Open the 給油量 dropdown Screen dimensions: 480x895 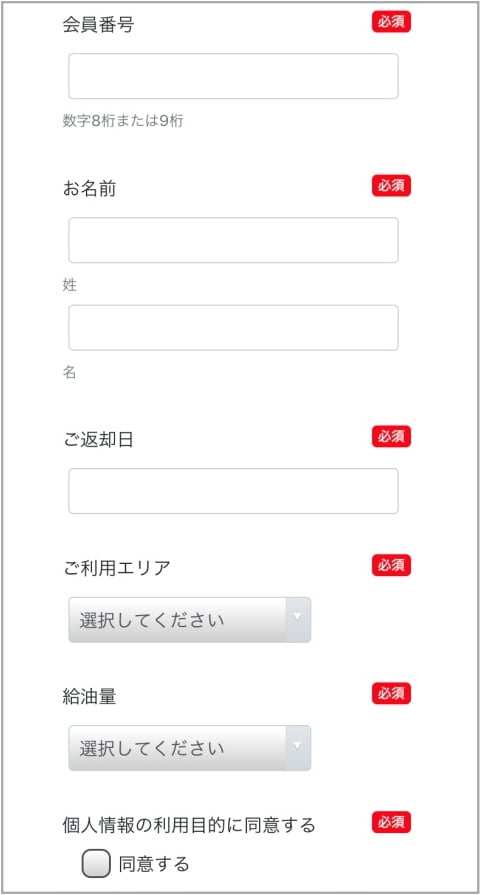pyautogui.click(x=189, y=748)
